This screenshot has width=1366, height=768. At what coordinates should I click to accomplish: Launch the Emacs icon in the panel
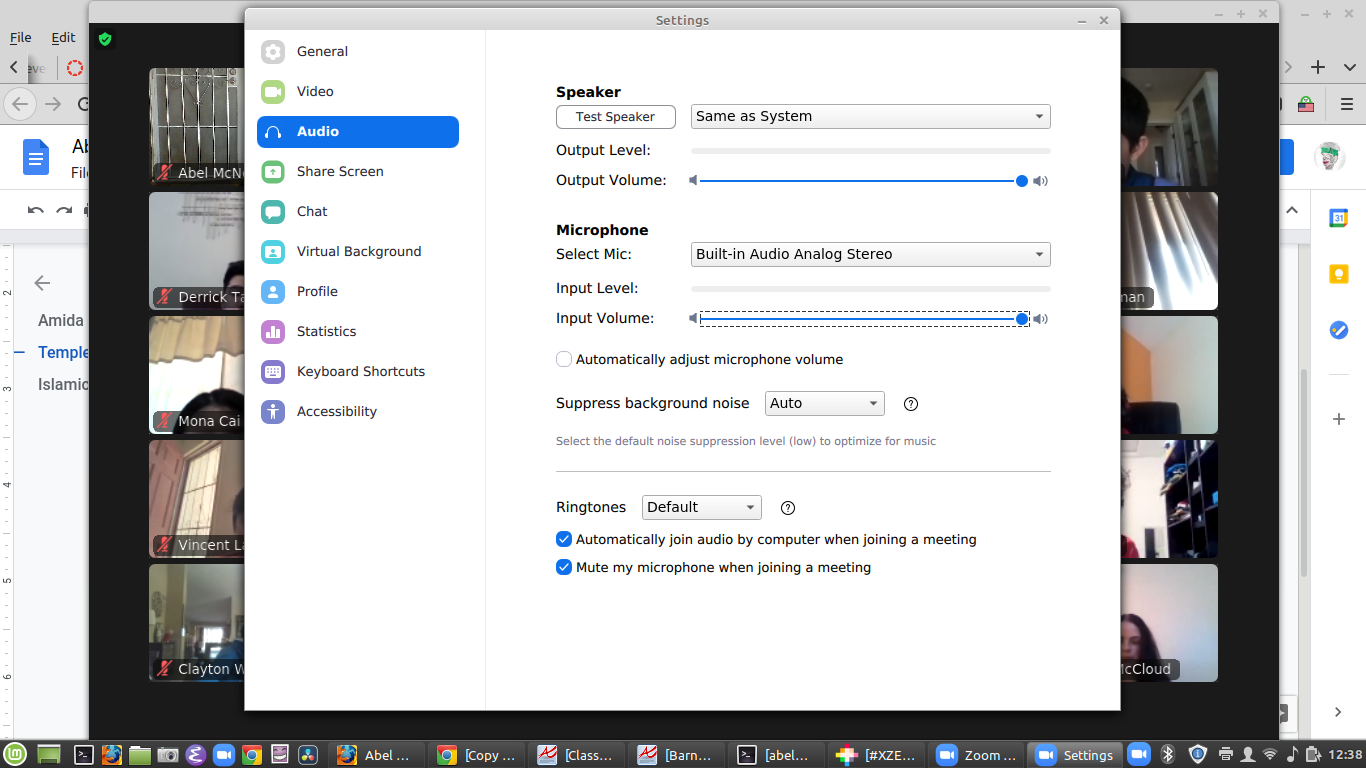click(196, 755)
